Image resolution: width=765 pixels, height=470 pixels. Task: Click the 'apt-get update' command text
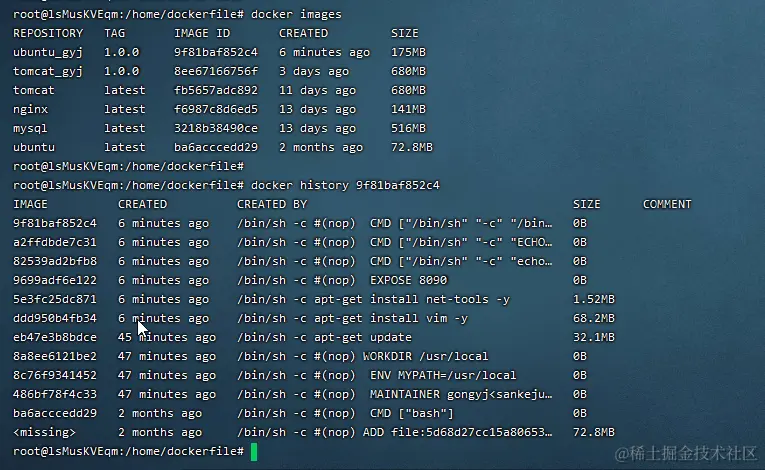[x=362, y=337]
